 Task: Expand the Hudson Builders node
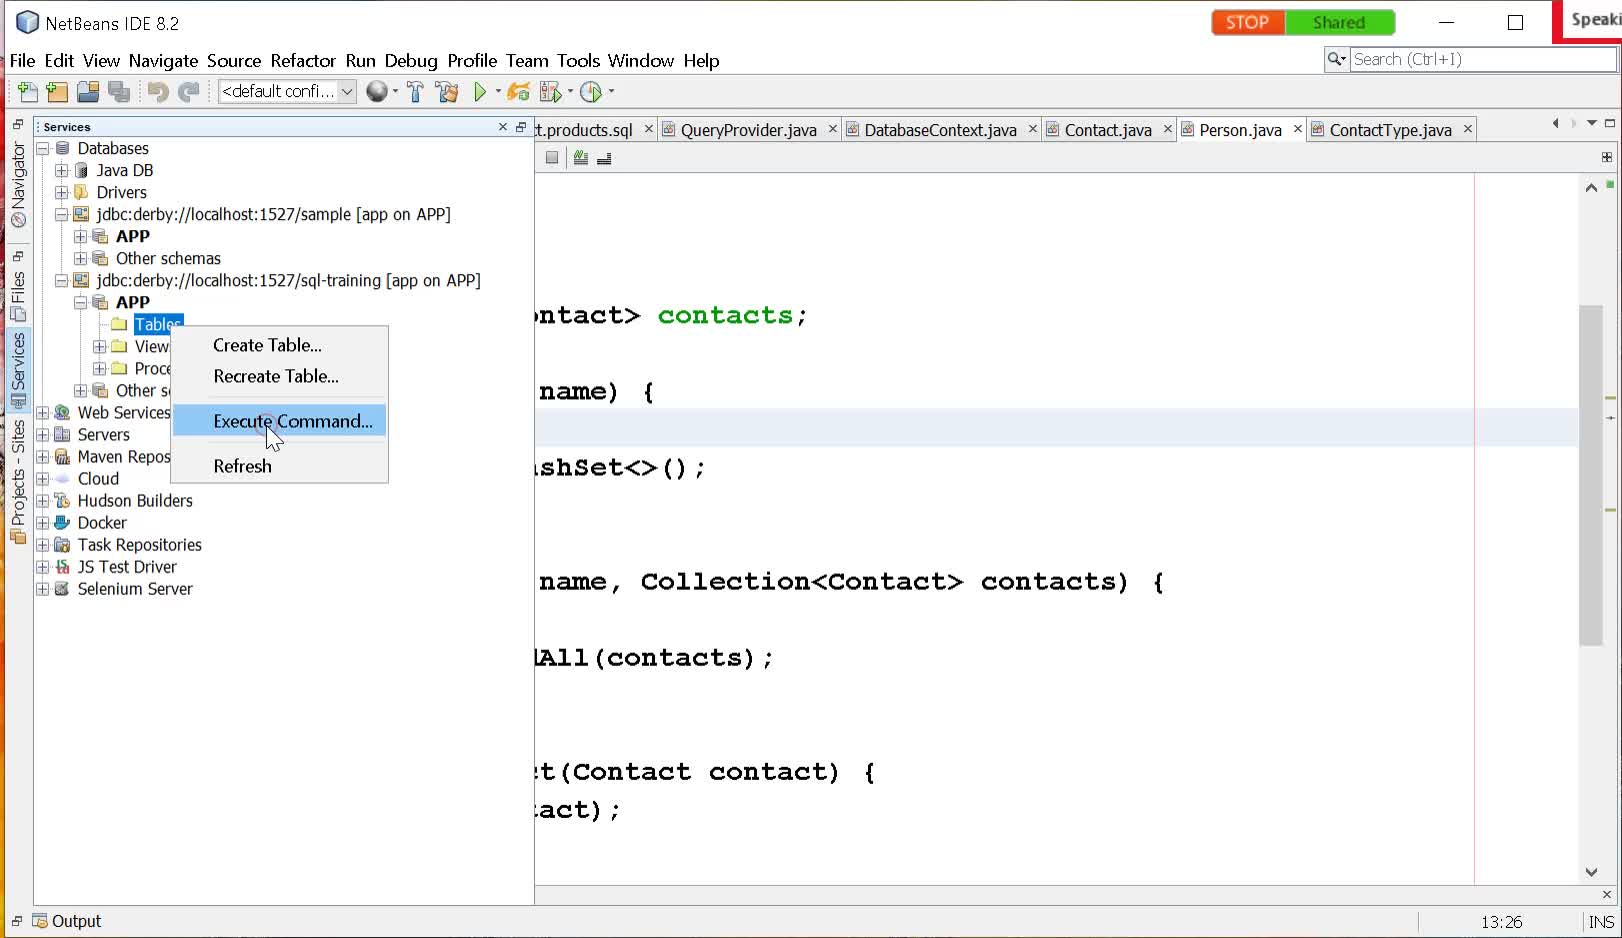43,500
